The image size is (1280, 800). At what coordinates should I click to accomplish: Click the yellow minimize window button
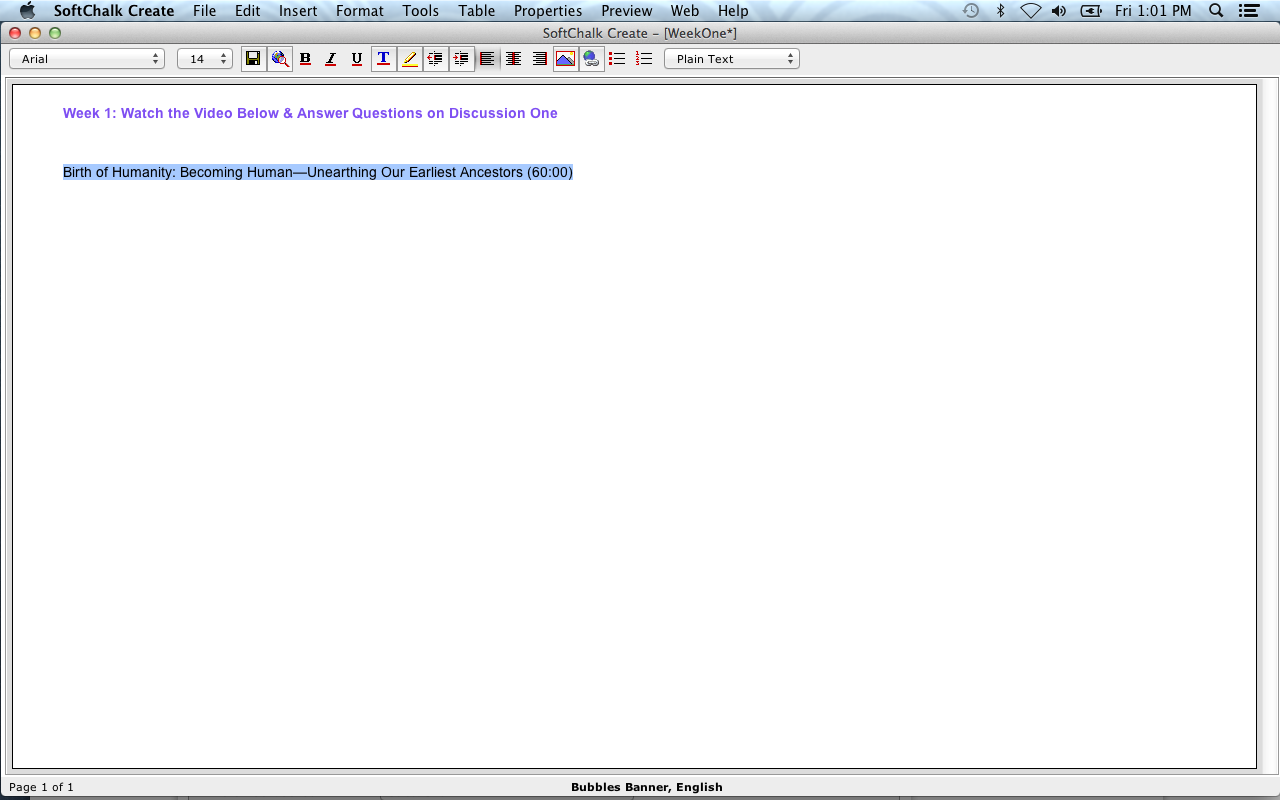pyautogui.click(x=35, y=33)
